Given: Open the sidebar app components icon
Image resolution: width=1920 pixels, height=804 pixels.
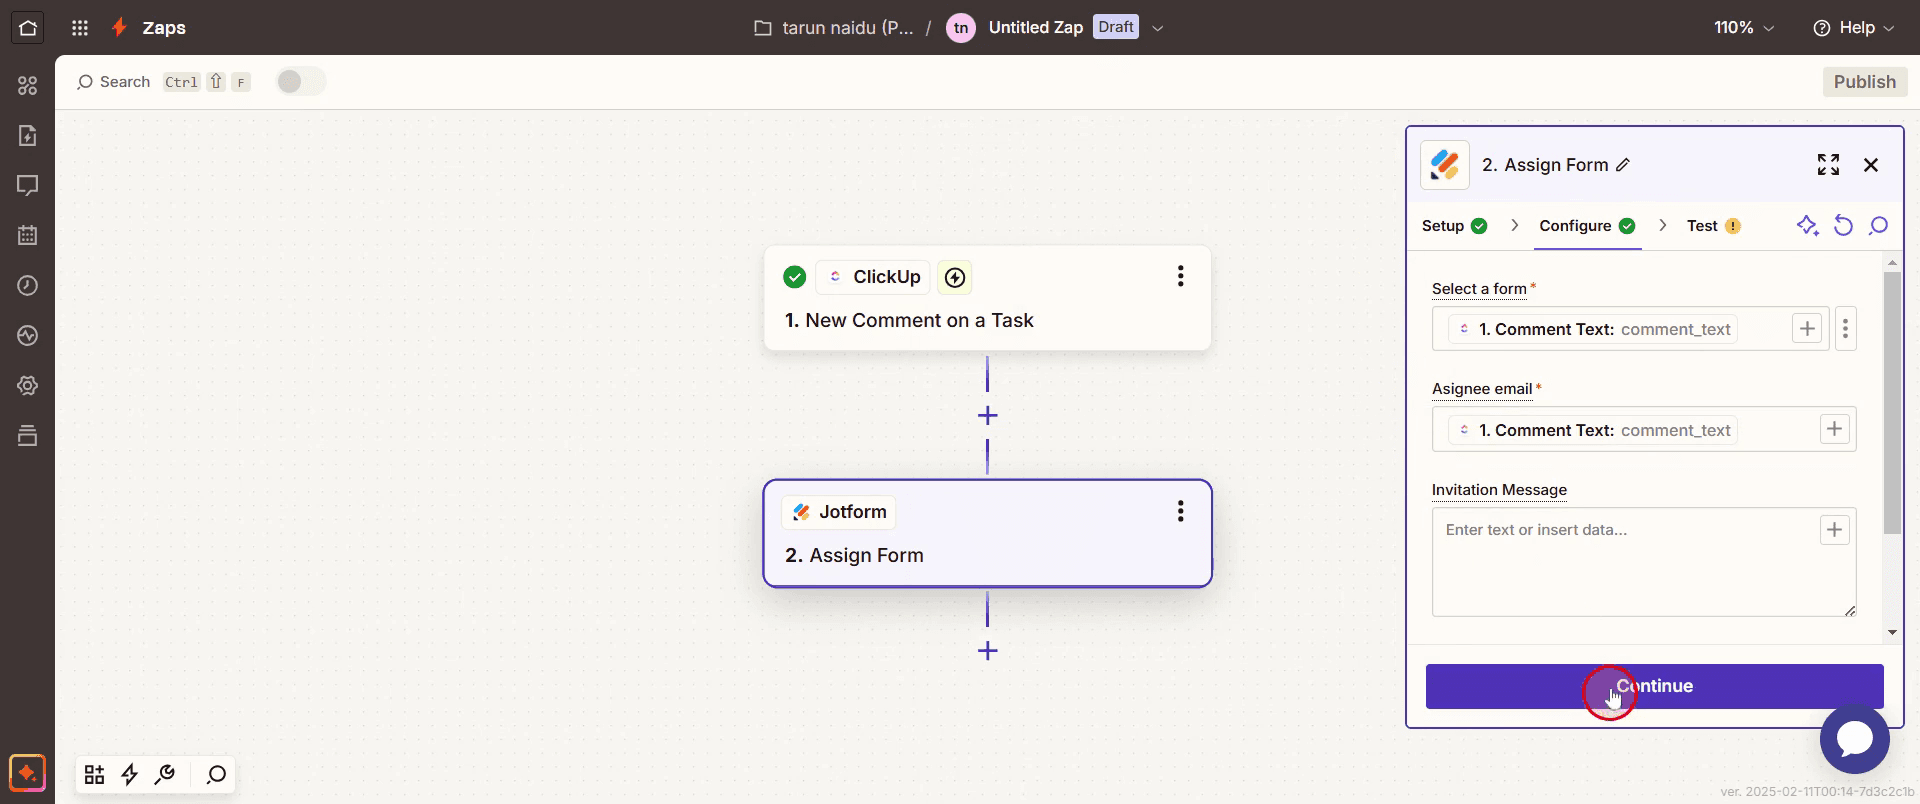Looking at the screenshot, I should (x=28, y=86).
